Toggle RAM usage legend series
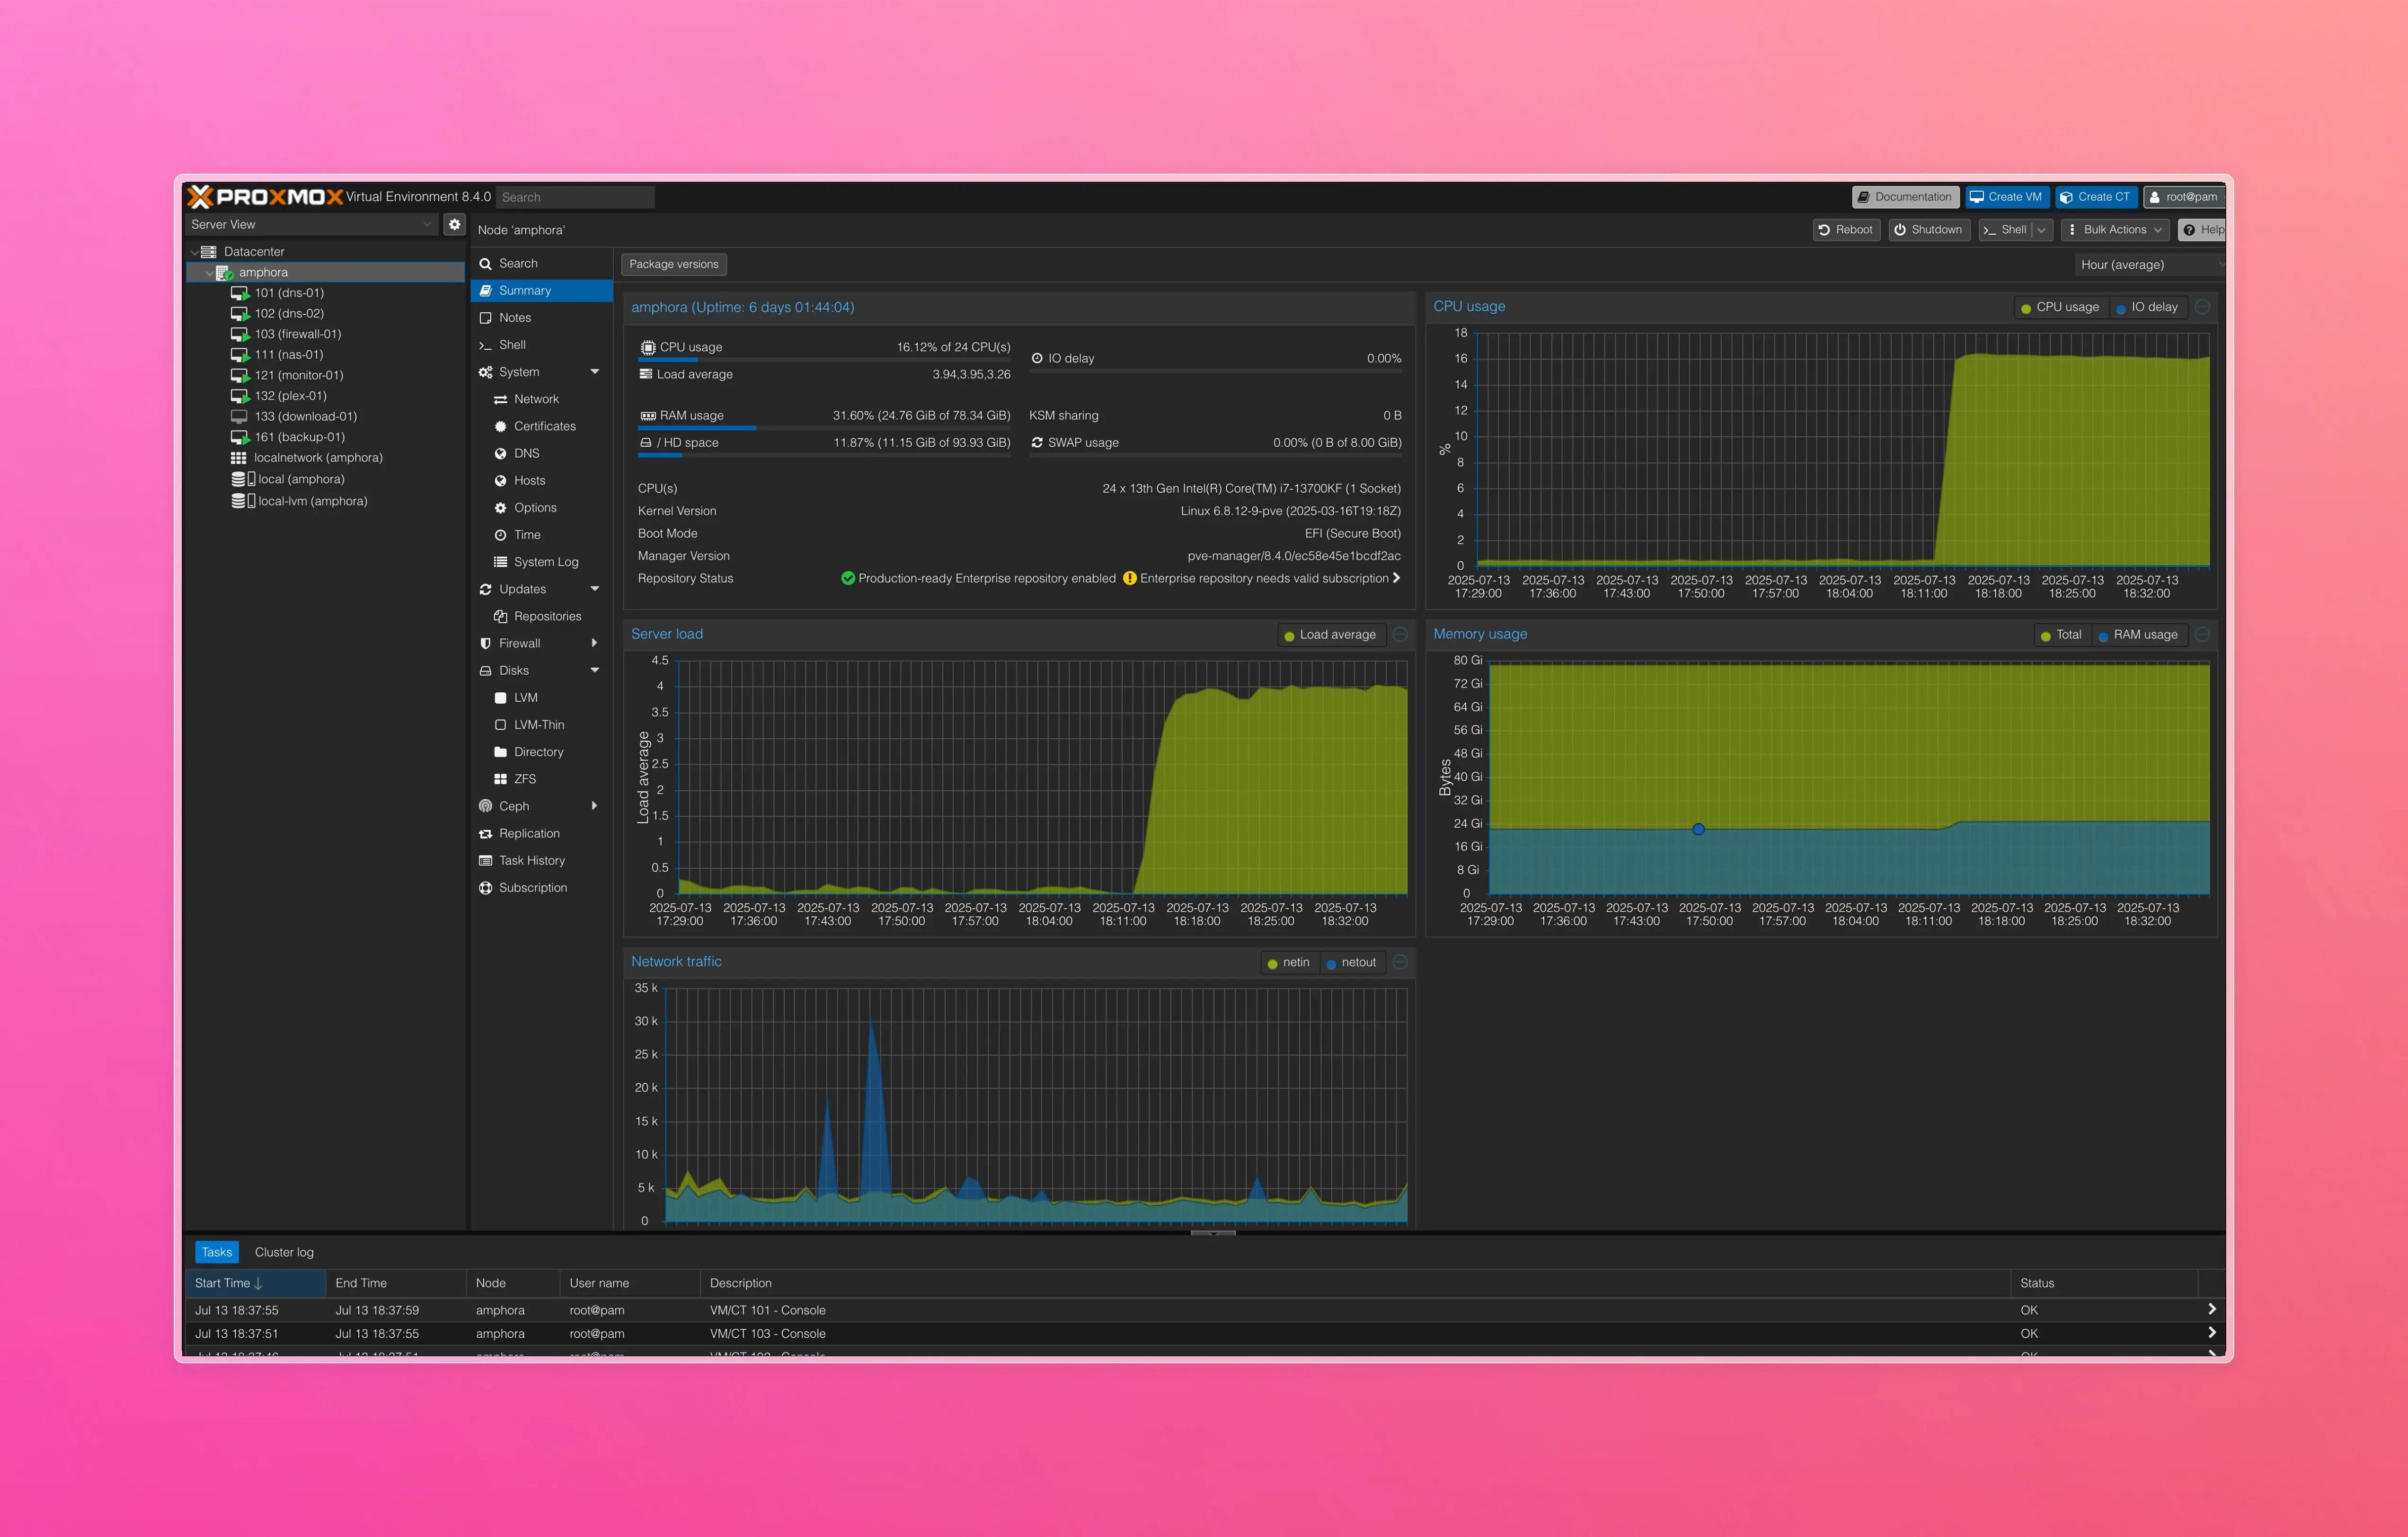This screenshot has height=1537, width=2408. click(x=2139, y=635)
